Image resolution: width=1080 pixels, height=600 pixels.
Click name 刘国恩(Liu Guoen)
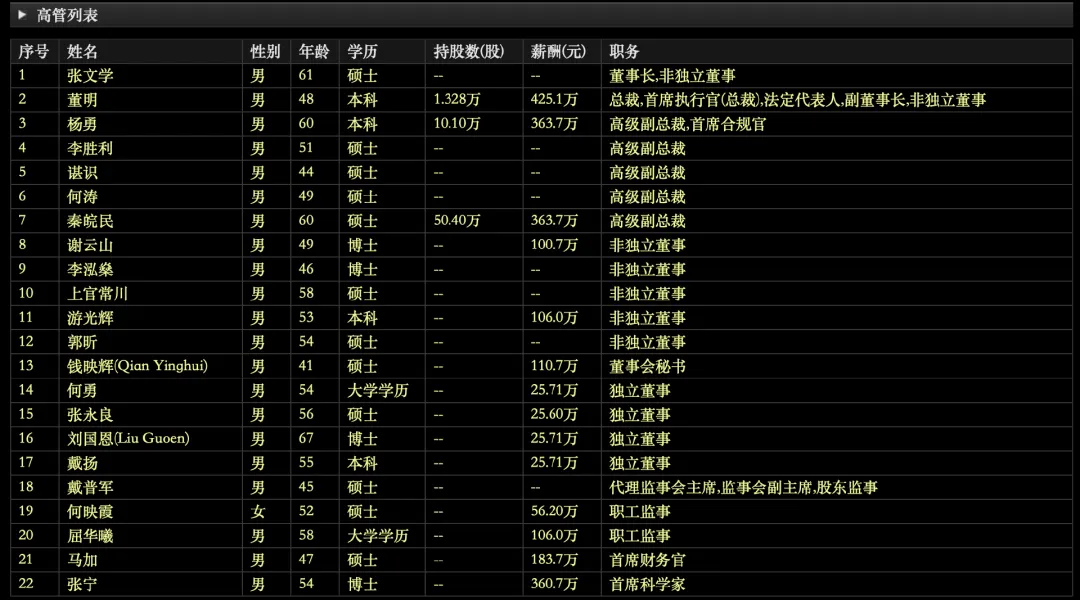click(x=128, y=438)
